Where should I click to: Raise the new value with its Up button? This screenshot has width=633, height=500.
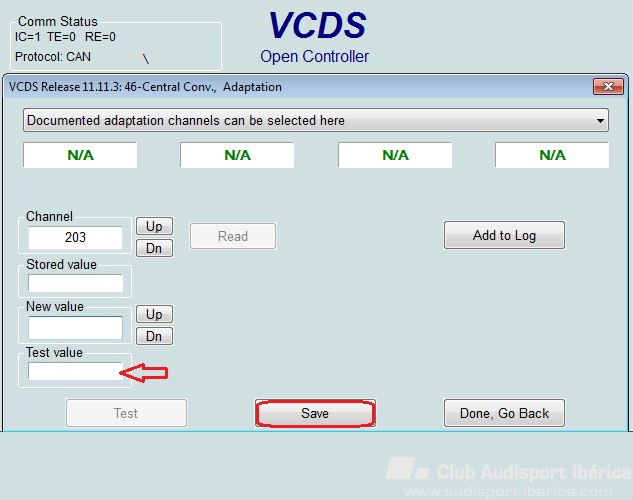tap(154, 314)
